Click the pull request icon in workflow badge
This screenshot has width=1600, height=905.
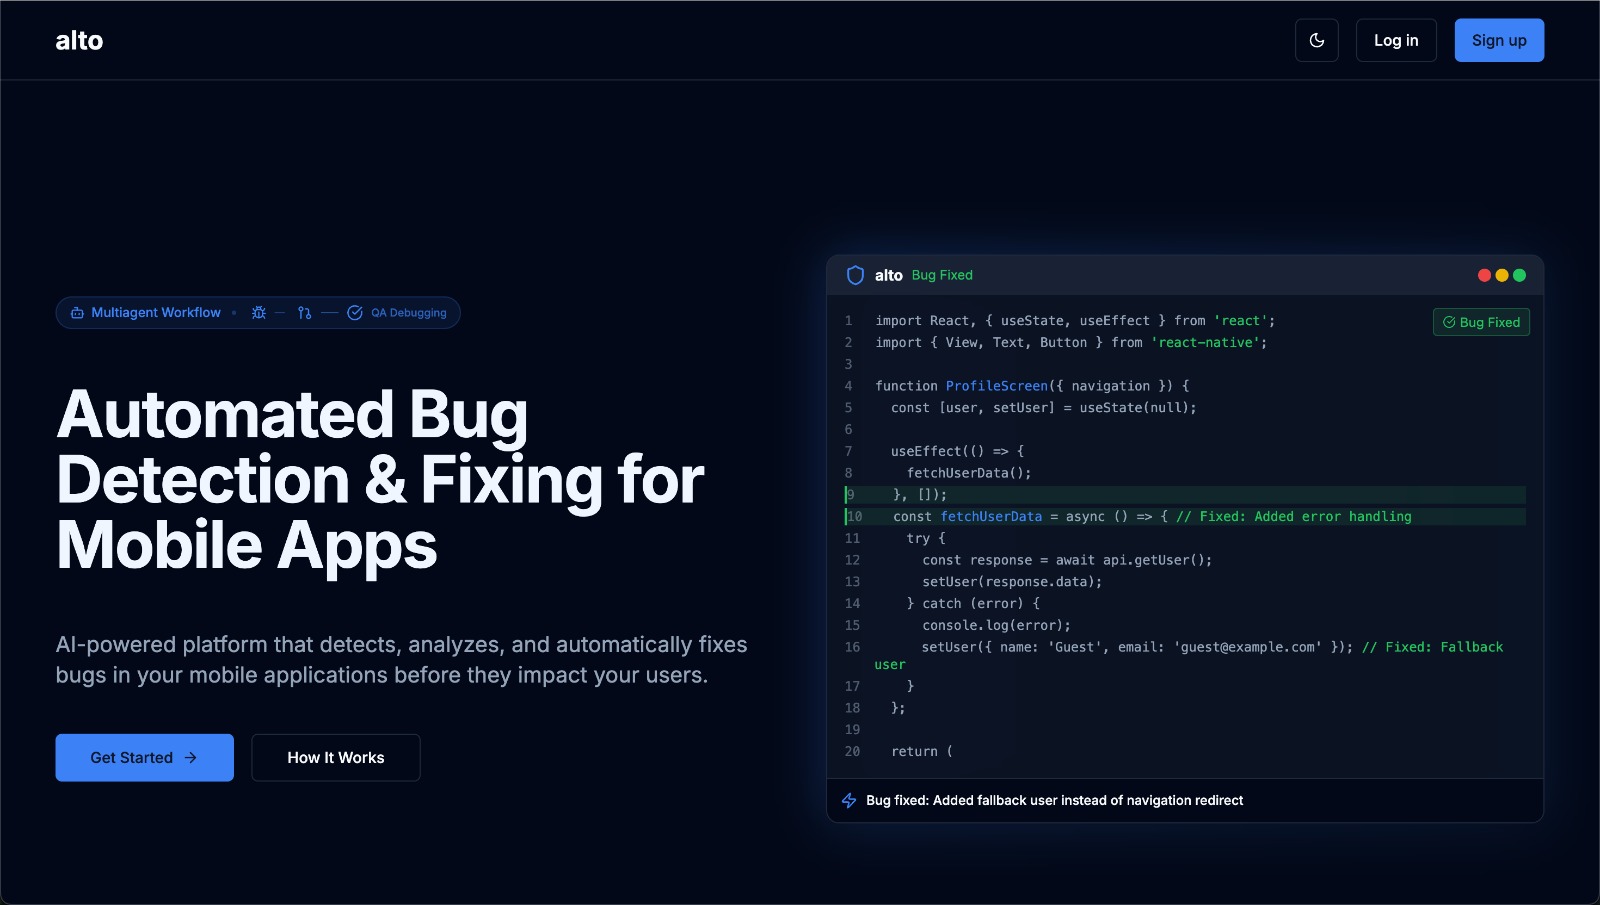point(305,313)
